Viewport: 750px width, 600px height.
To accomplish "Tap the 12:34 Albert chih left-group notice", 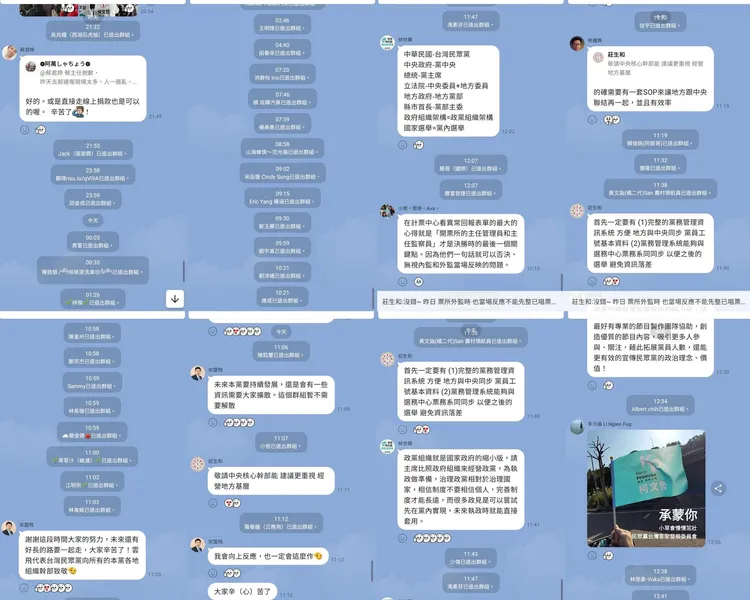I will point(660,405).
